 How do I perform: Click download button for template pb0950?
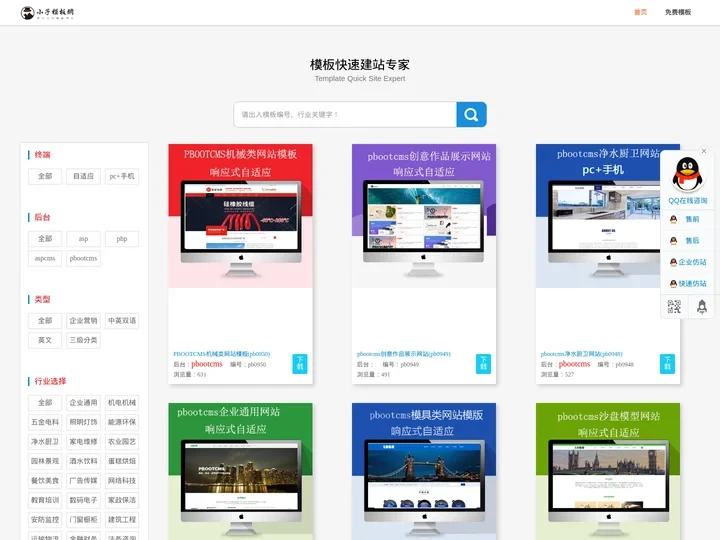[300, 364]
